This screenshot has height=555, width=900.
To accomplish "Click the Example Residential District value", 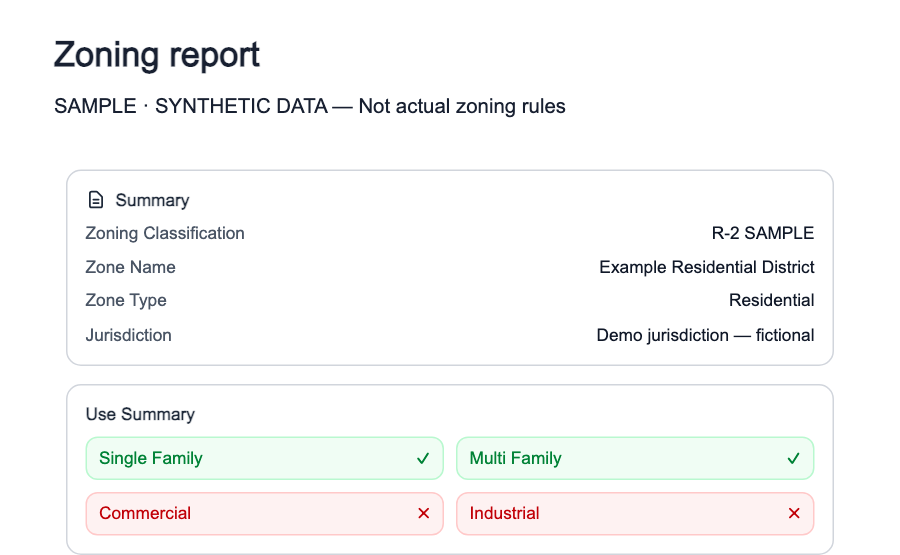I will click(x=707, y=267).
